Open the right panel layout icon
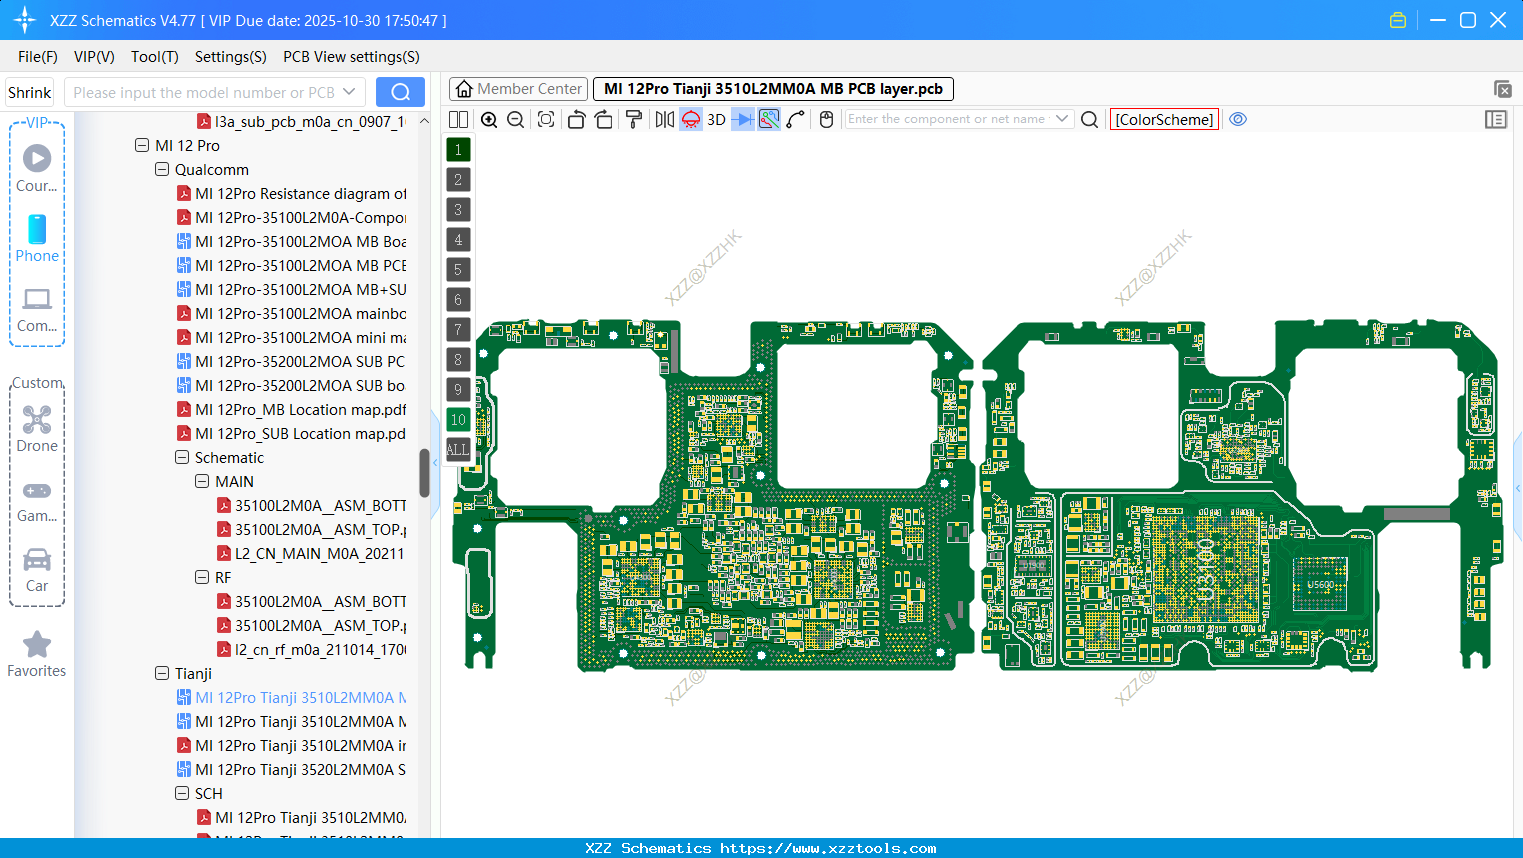The width and height of the screenshot is (1523, 858). click(x=1496, y=119)
